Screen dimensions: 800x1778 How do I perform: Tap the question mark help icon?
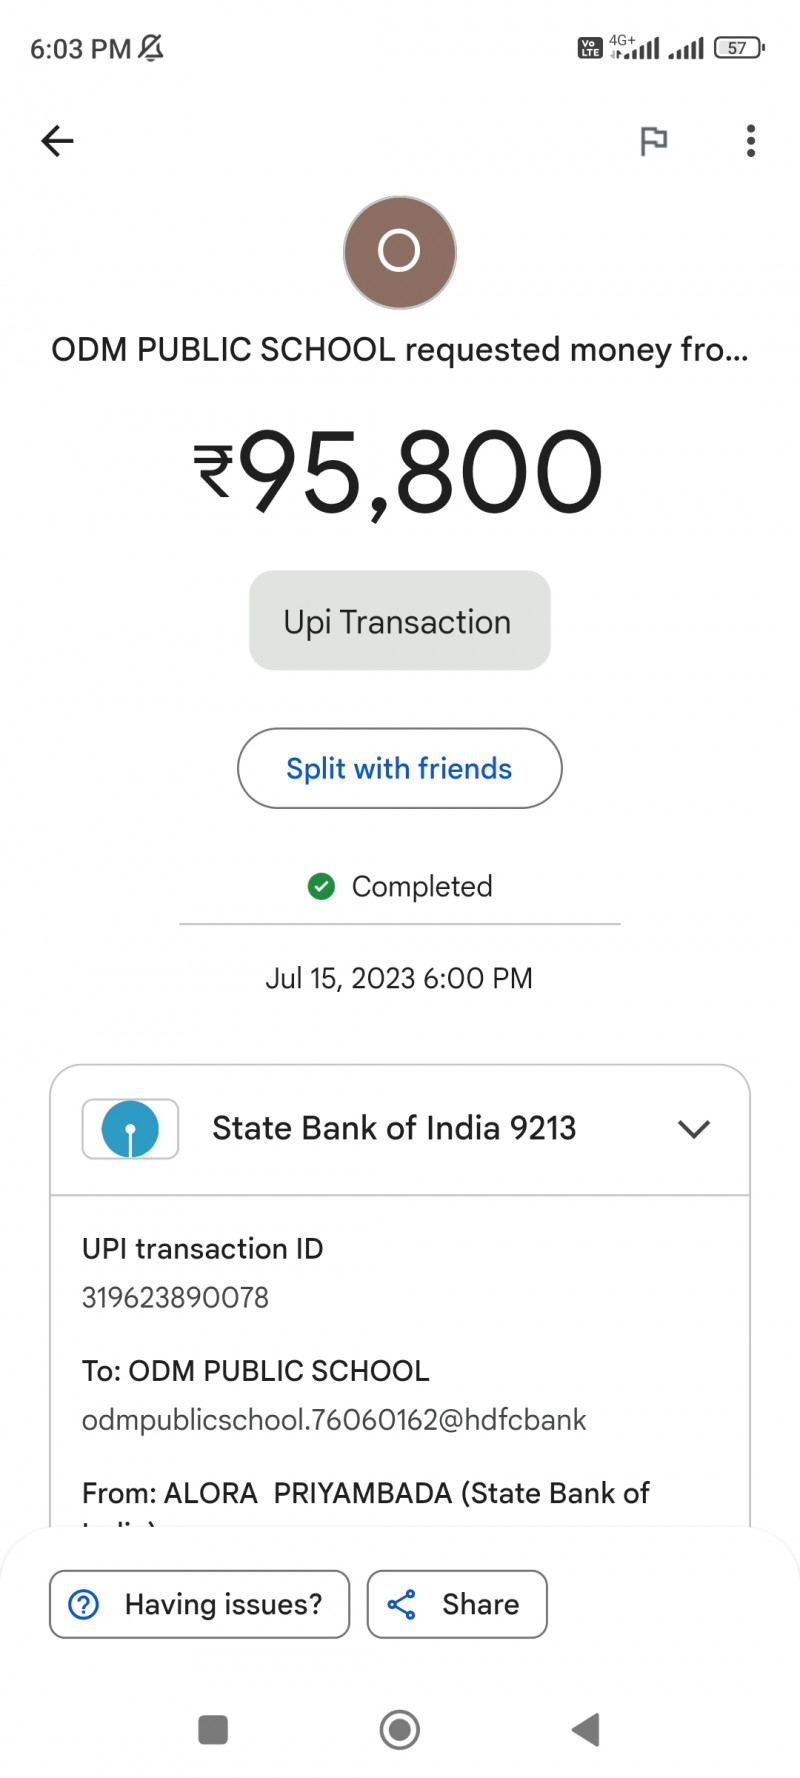click(x=83, y=1604)
